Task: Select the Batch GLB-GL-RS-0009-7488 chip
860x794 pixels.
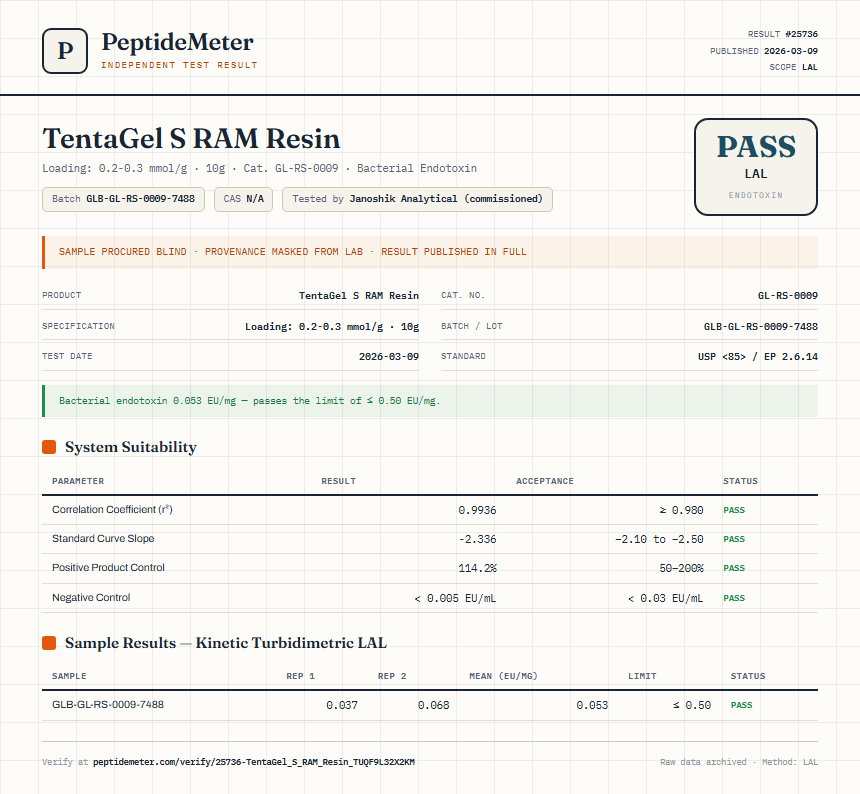Action: click(123, 199)
